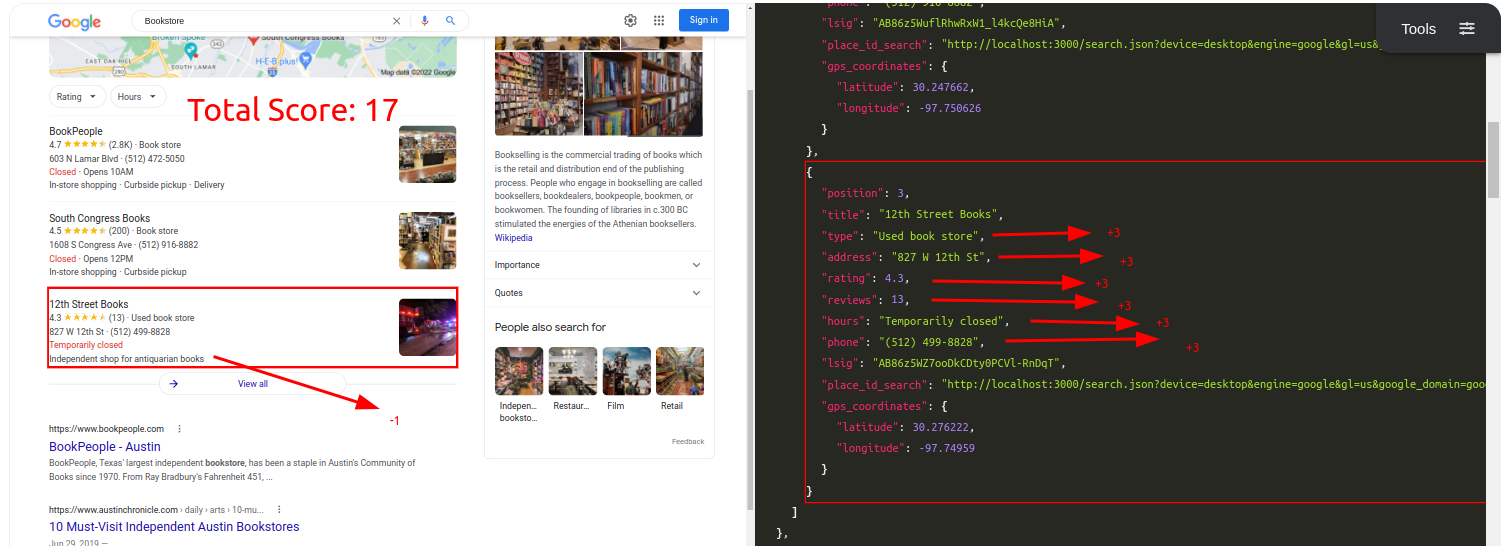Image resolution: width=1509 pixels, height=546 pixels.
Task: Select the "827 W 12th St" JSON value
Action: coord(939,257)
